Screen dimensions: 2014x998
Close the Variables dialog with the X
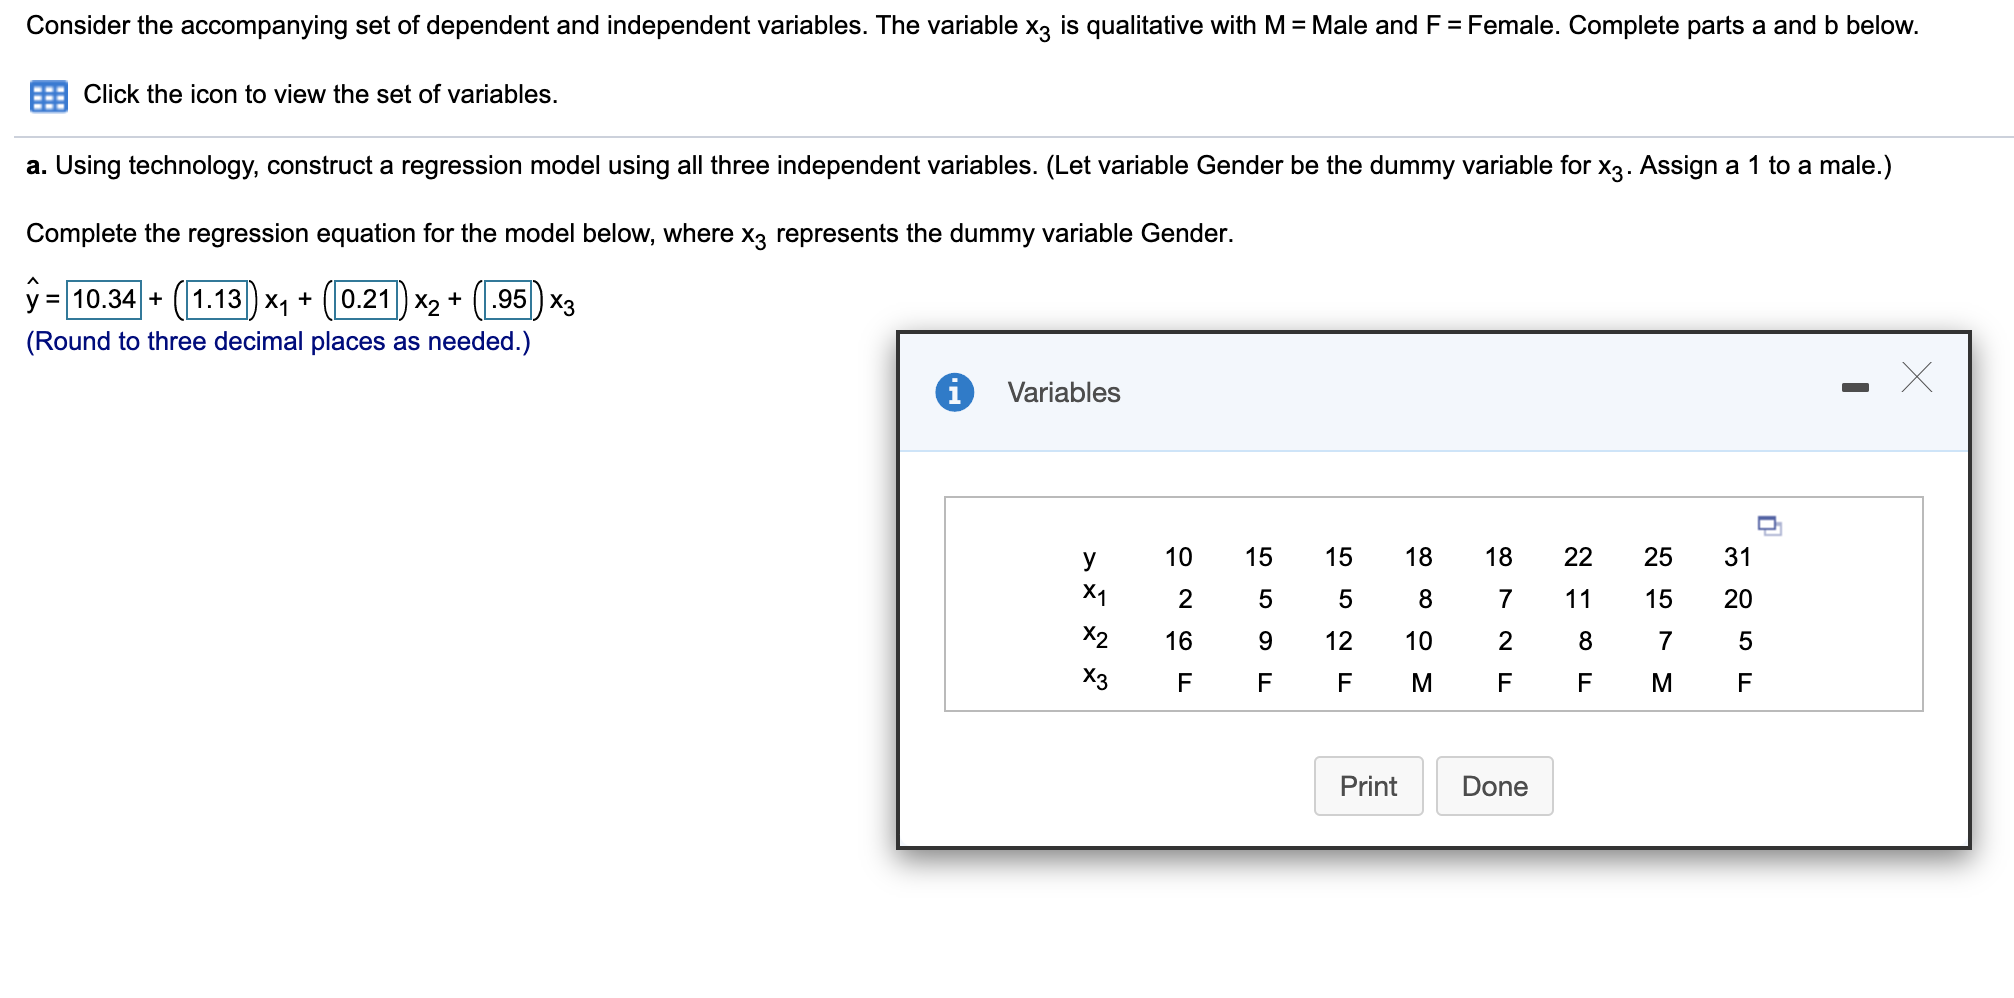coord(1915,377)
